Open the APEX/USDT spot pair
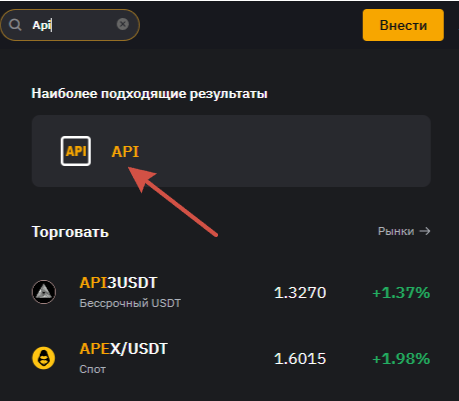Image resolution: width=459 pixels, height=401 pixels. (123, 349)
